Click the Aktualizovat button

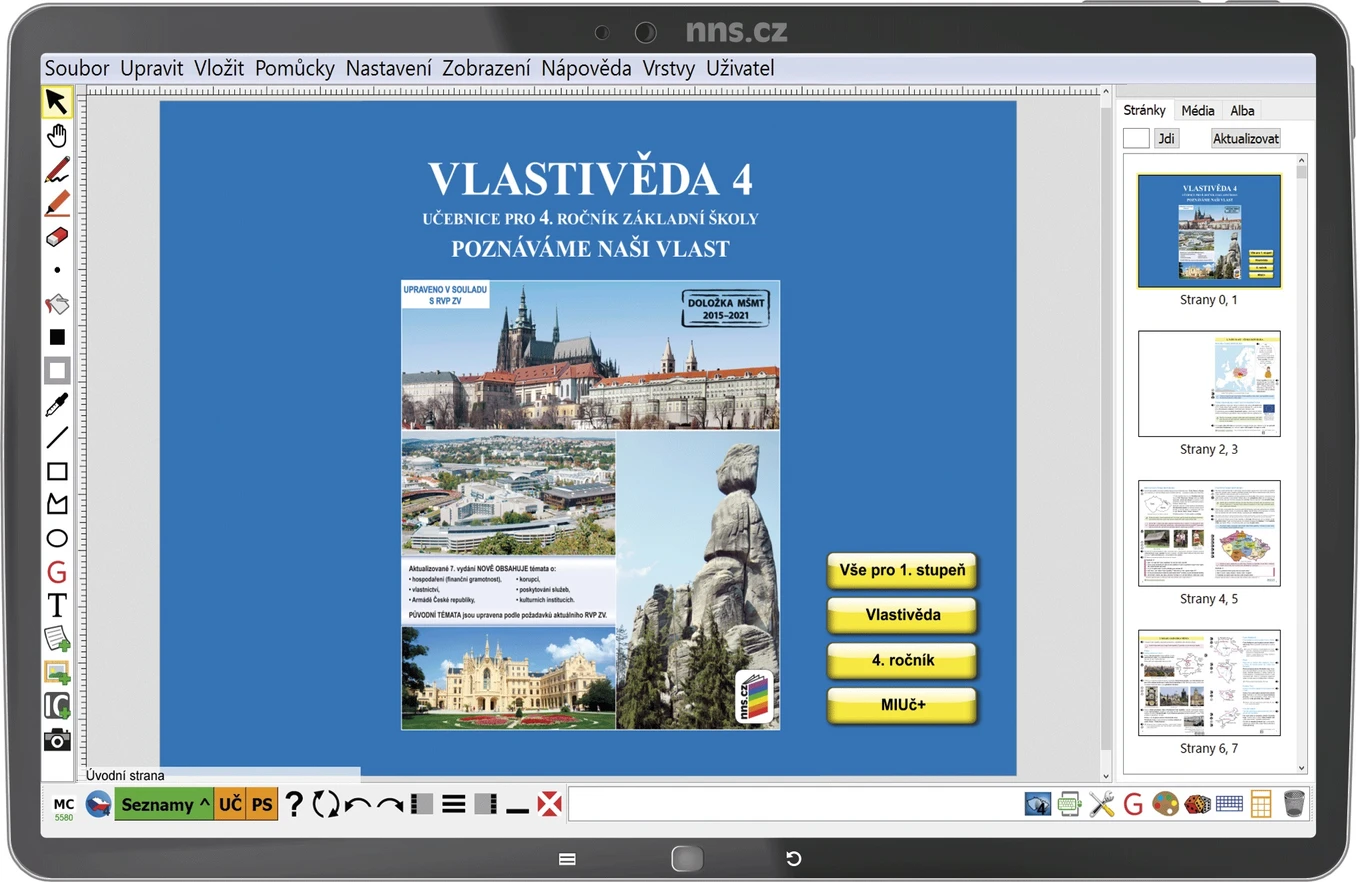click(1245, 139)
